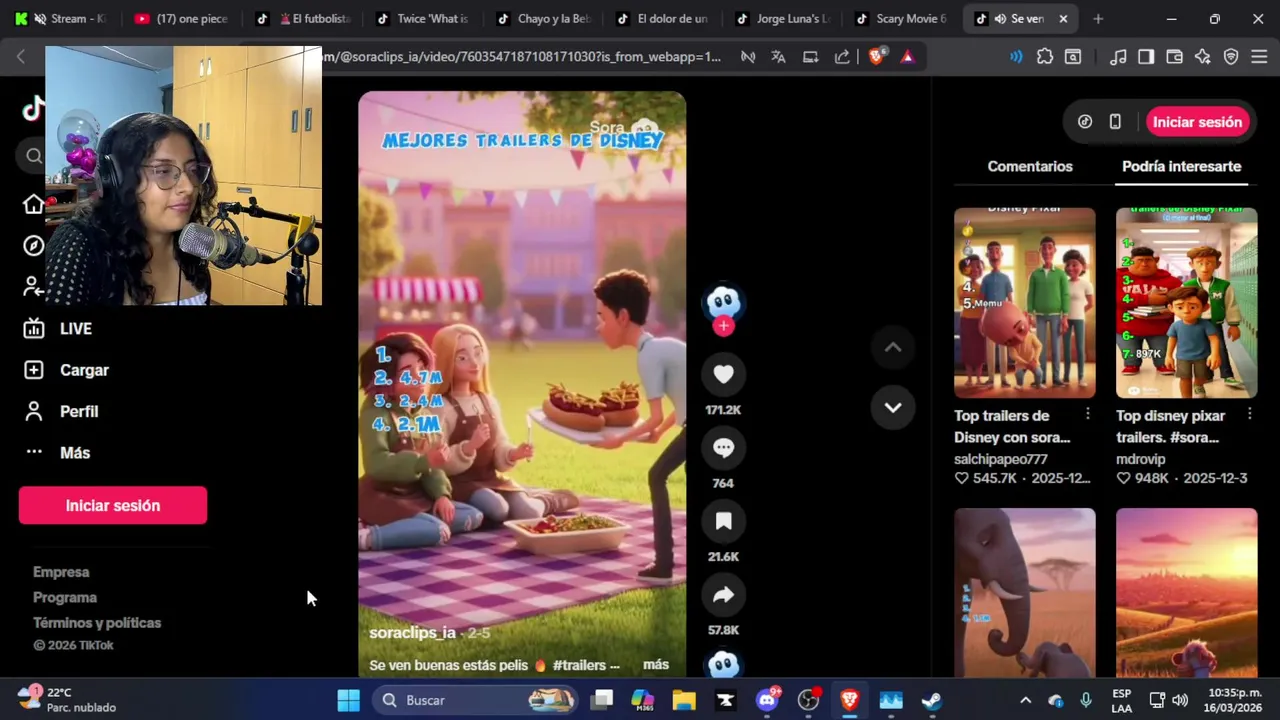Open the '#trailers' hashtag in caption
1280x720 pixels.
click(579, 665)
